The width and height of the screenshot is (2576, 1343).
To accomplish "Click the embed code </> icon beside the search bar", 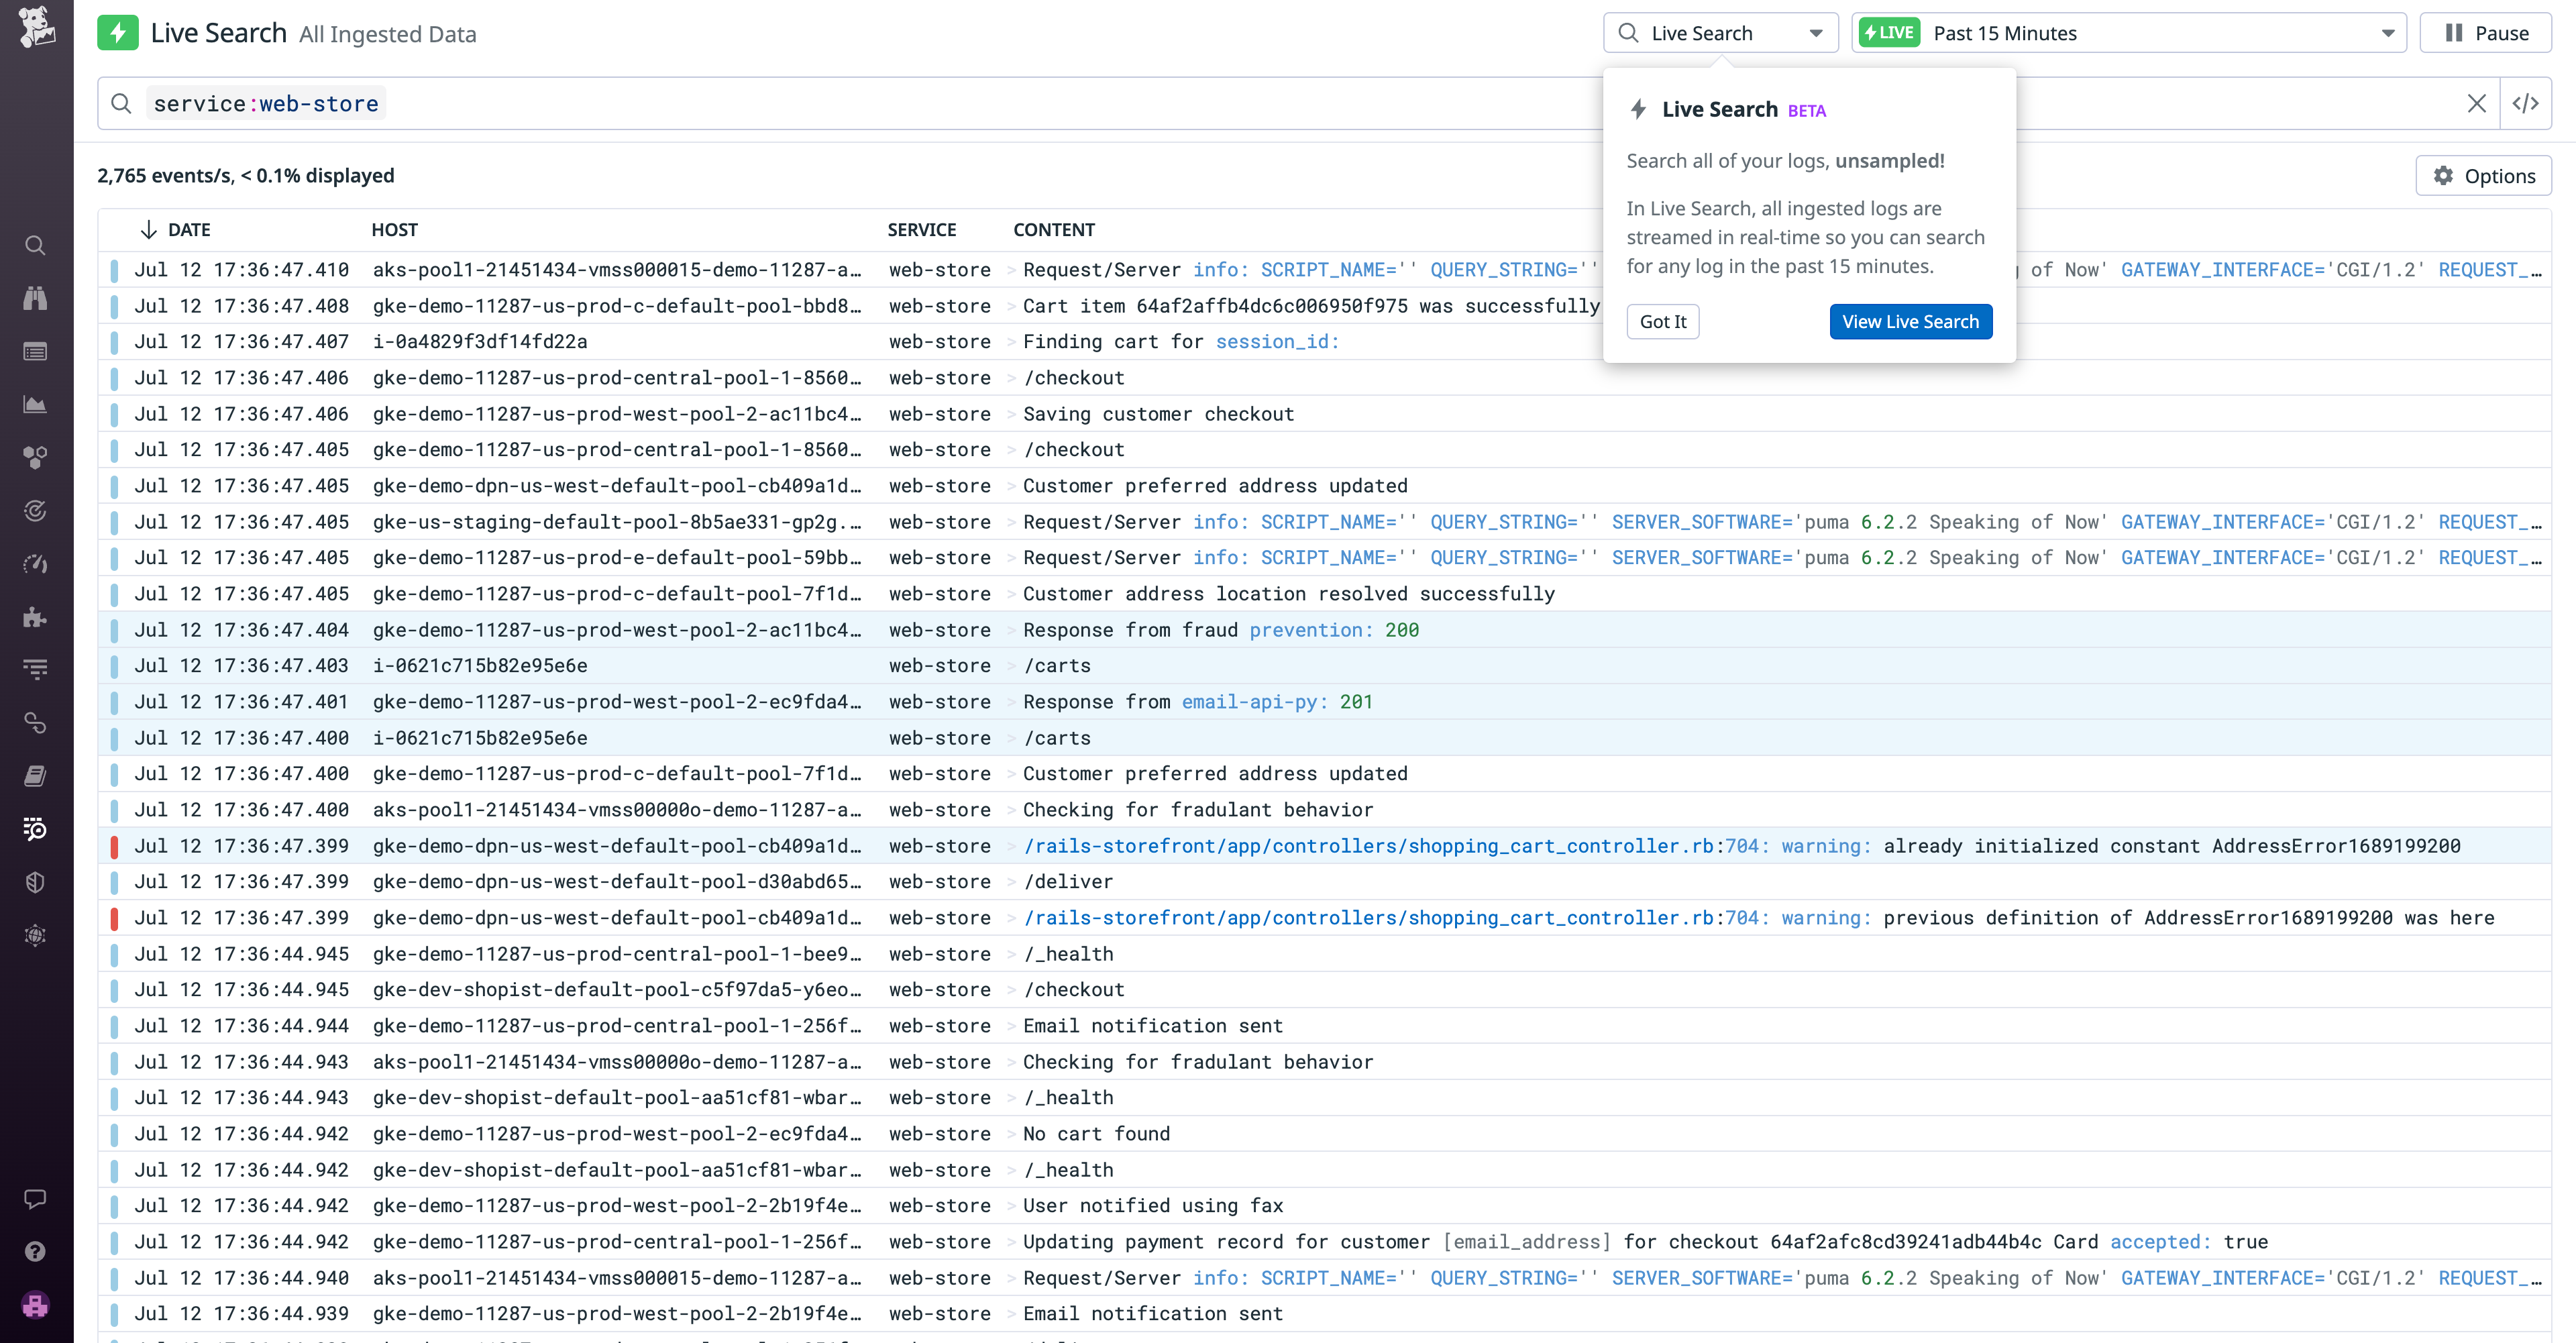I will (x=2527, y=103).
